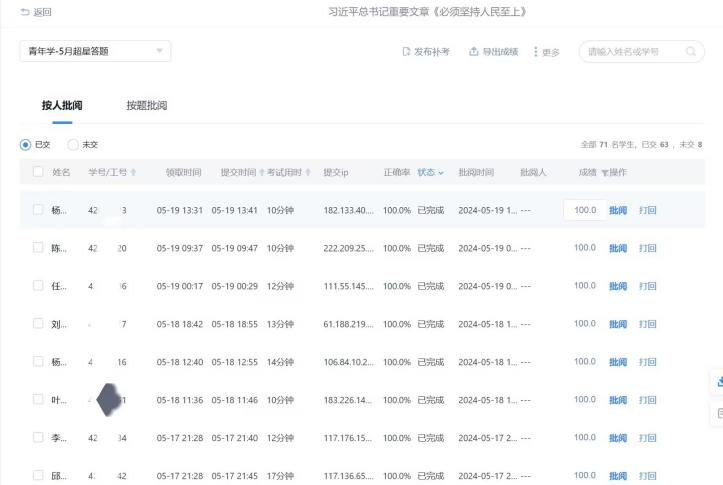This screenshot has height=485, width=723.
Task: Open the 青年学-5月超星答题 dropdown
Action: (95, 51)
